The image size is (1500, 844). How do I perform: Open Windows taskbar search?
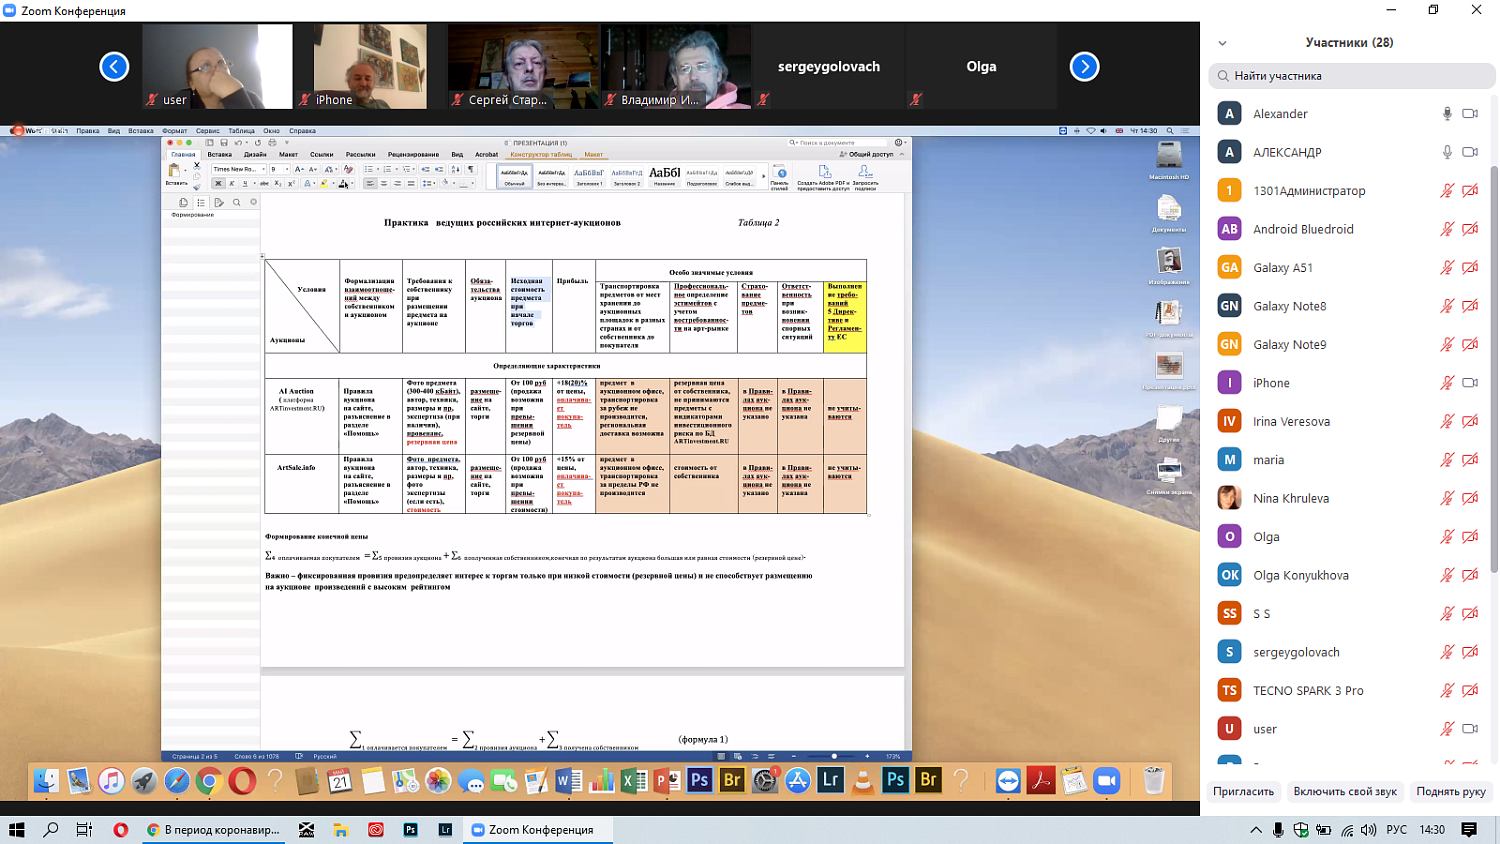click(x=51, y=830)
